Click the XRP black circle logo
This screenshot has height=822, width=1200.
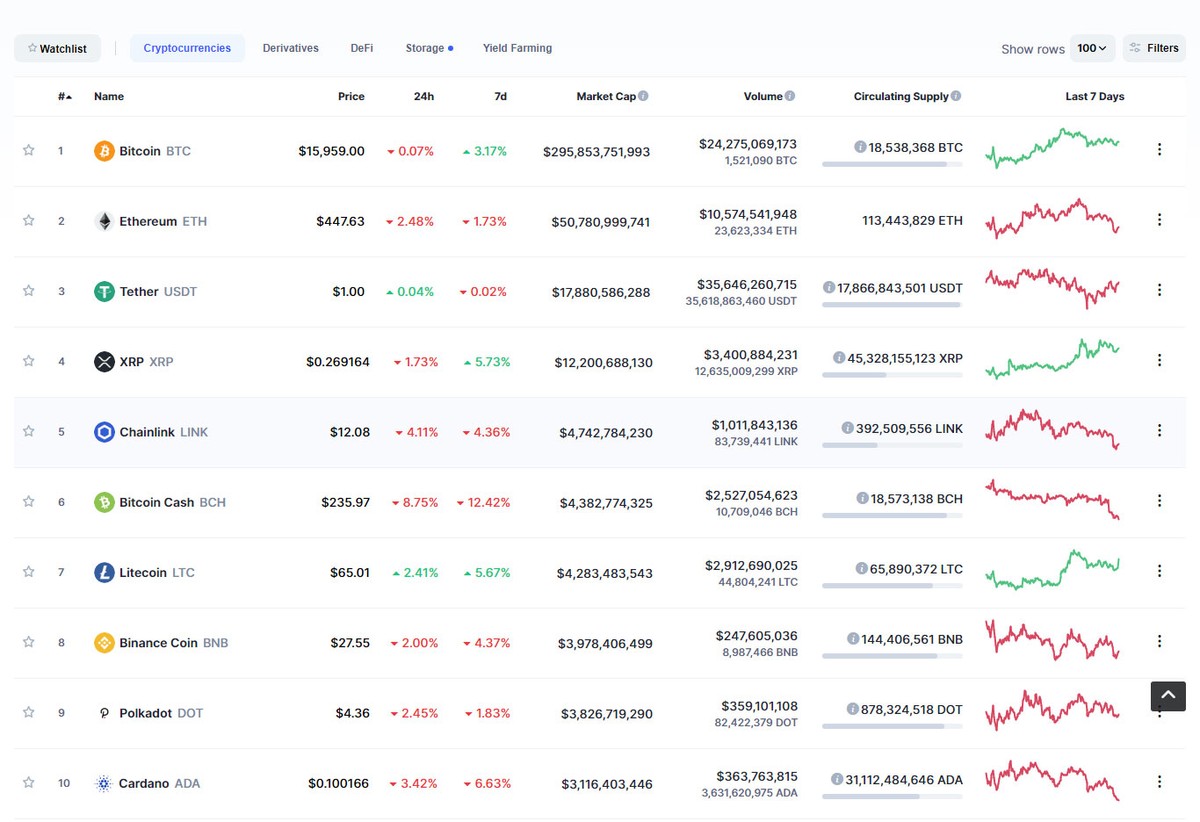(103, 361)
